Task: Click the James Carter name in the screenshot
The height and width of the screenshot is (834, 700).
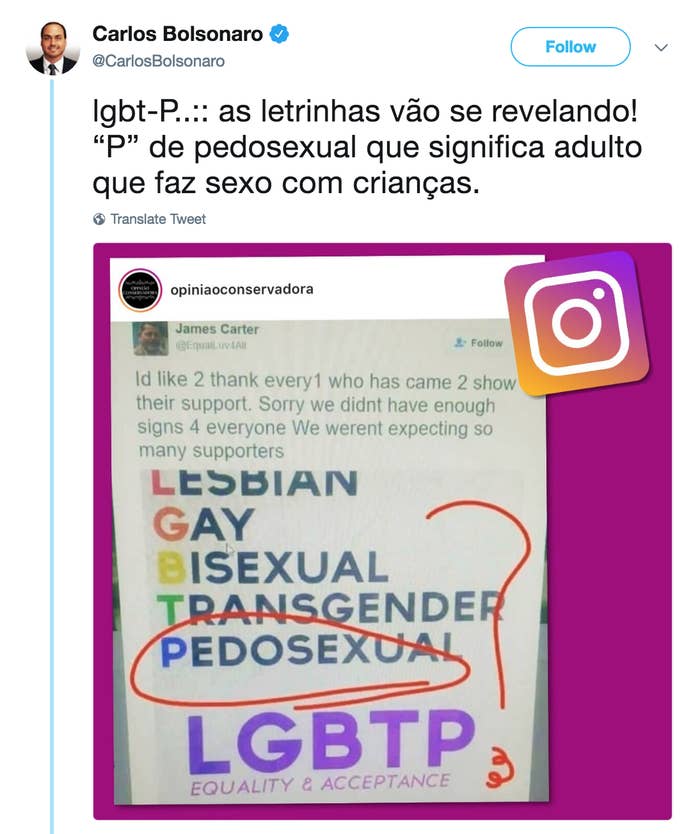Action: (x=217, y=329)
